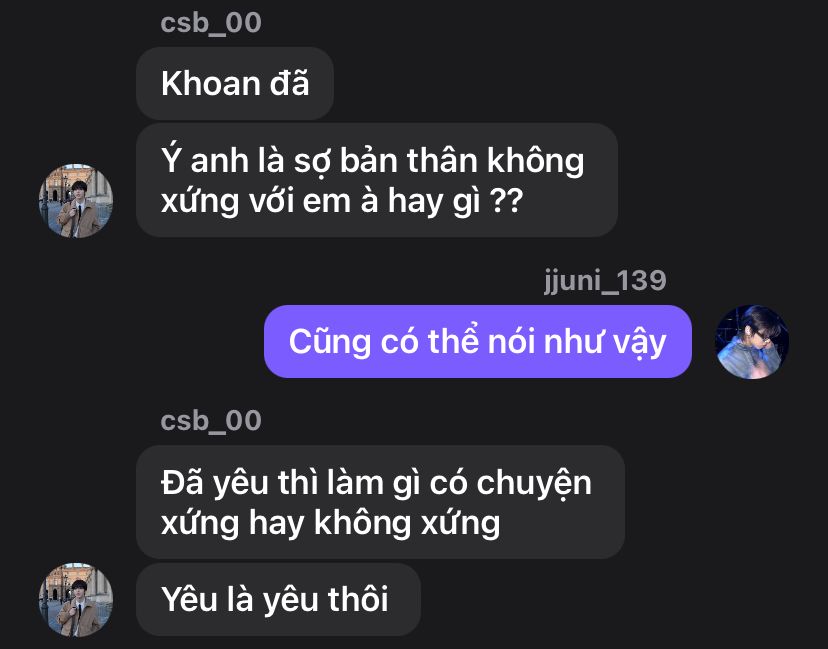The width and height of the screenshot is (828, 649).
Task: Open csb_00 username above 'Đã yêu thì' message
Action: 211,421
